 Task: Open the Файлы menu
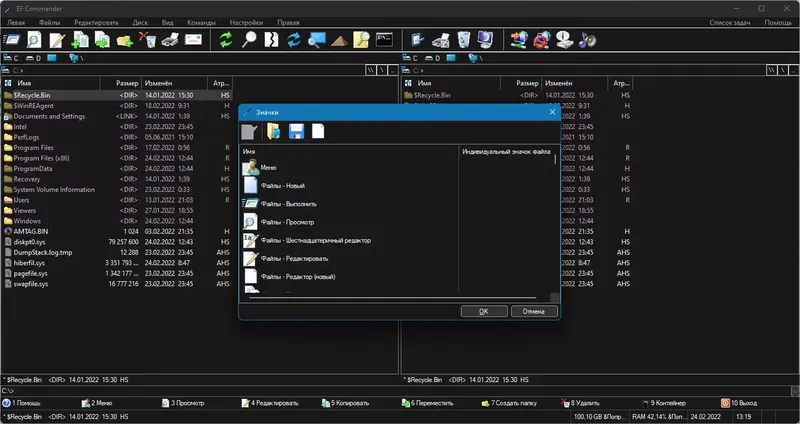pyautogui.click(x=49, y=22)
